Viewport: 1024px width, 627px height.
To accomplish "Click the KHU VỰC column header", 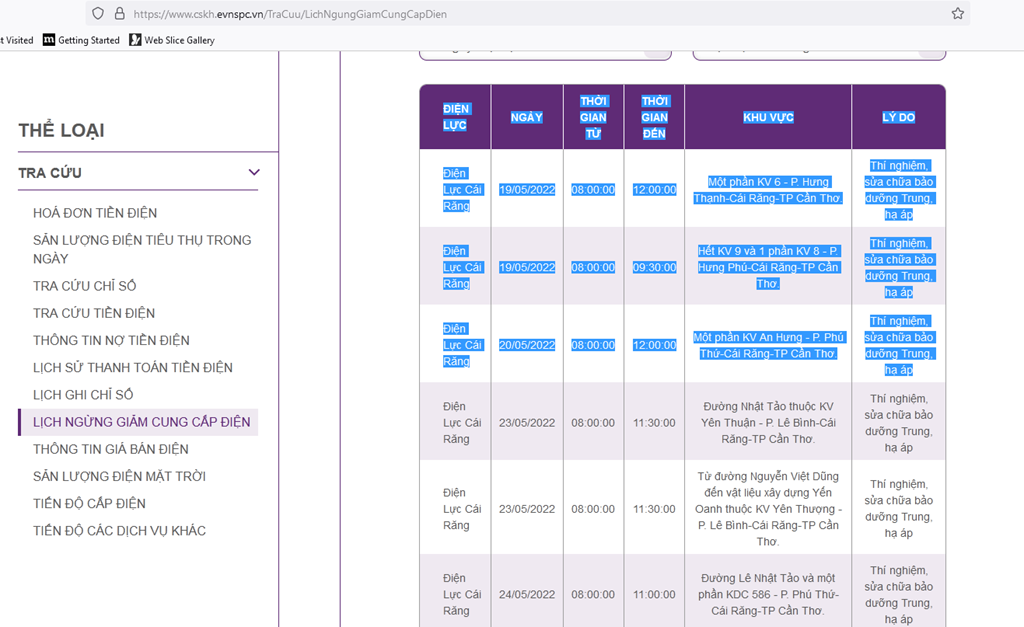I will [x=768, y=117].
